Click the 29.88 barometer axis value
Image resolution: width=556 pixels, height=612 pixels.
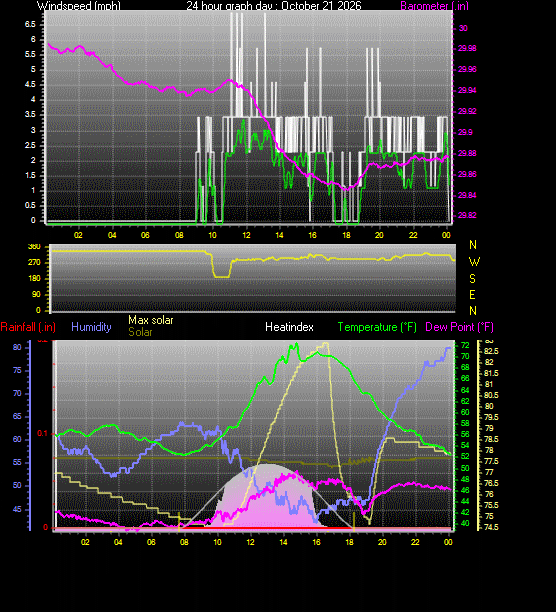tap(467, 153)
